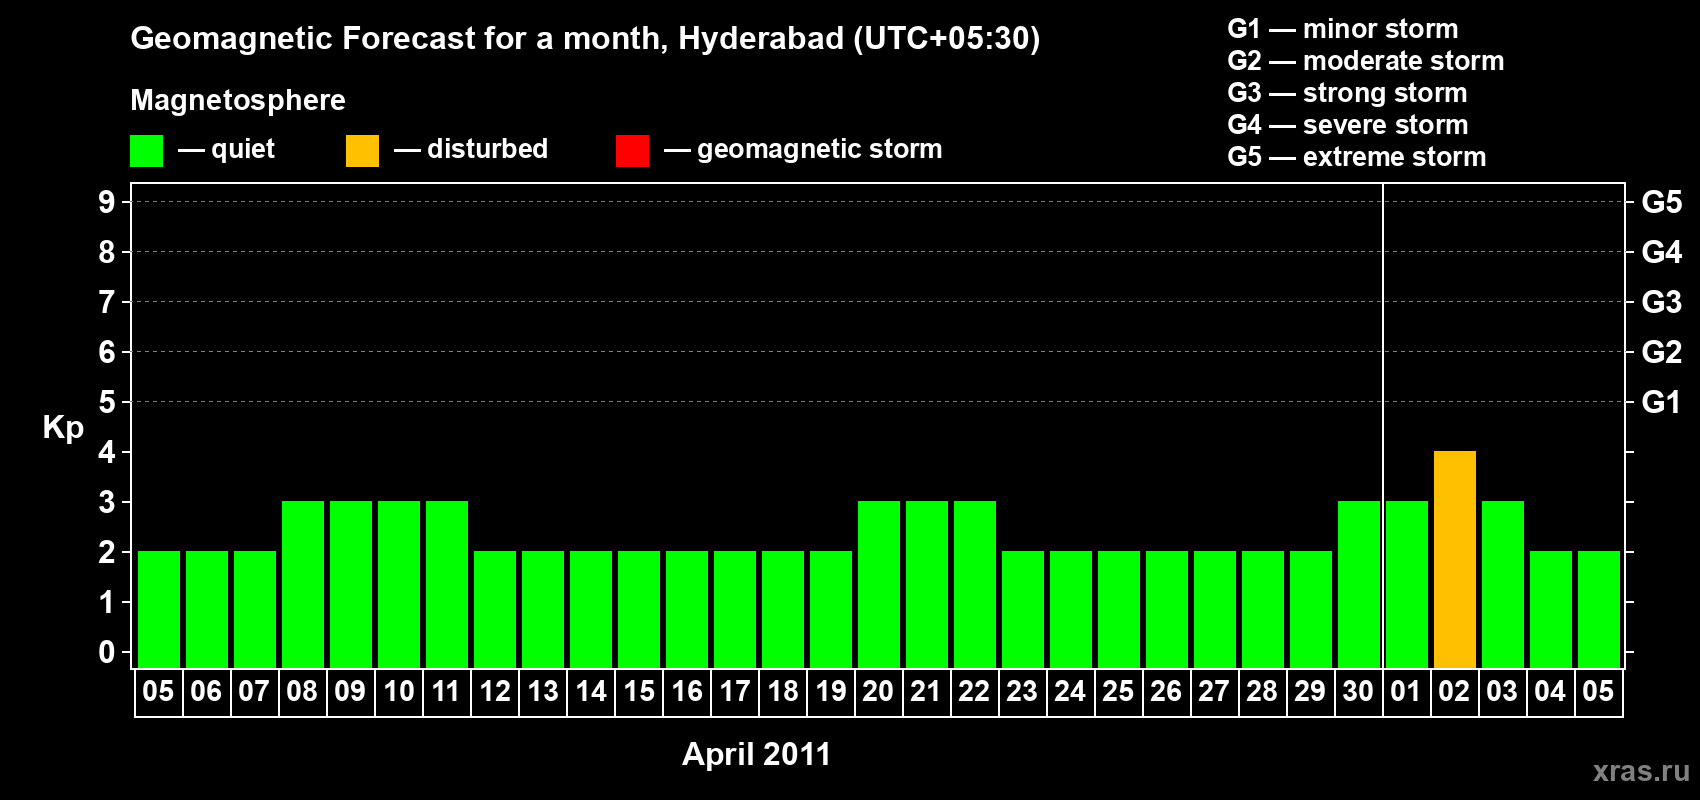Click the date label 02
The height and width of the screenshot is (800, 1700).
coord(1454,692)
